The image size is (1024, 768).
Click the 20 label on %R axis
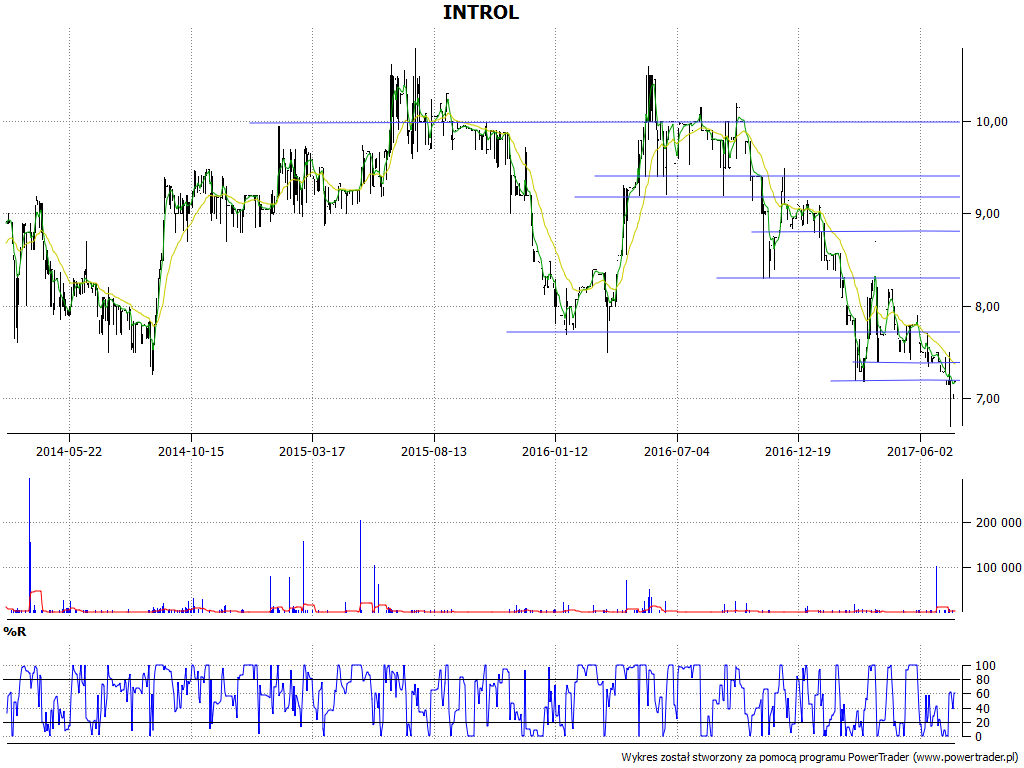pyautogui.click(x=983, y=722)
